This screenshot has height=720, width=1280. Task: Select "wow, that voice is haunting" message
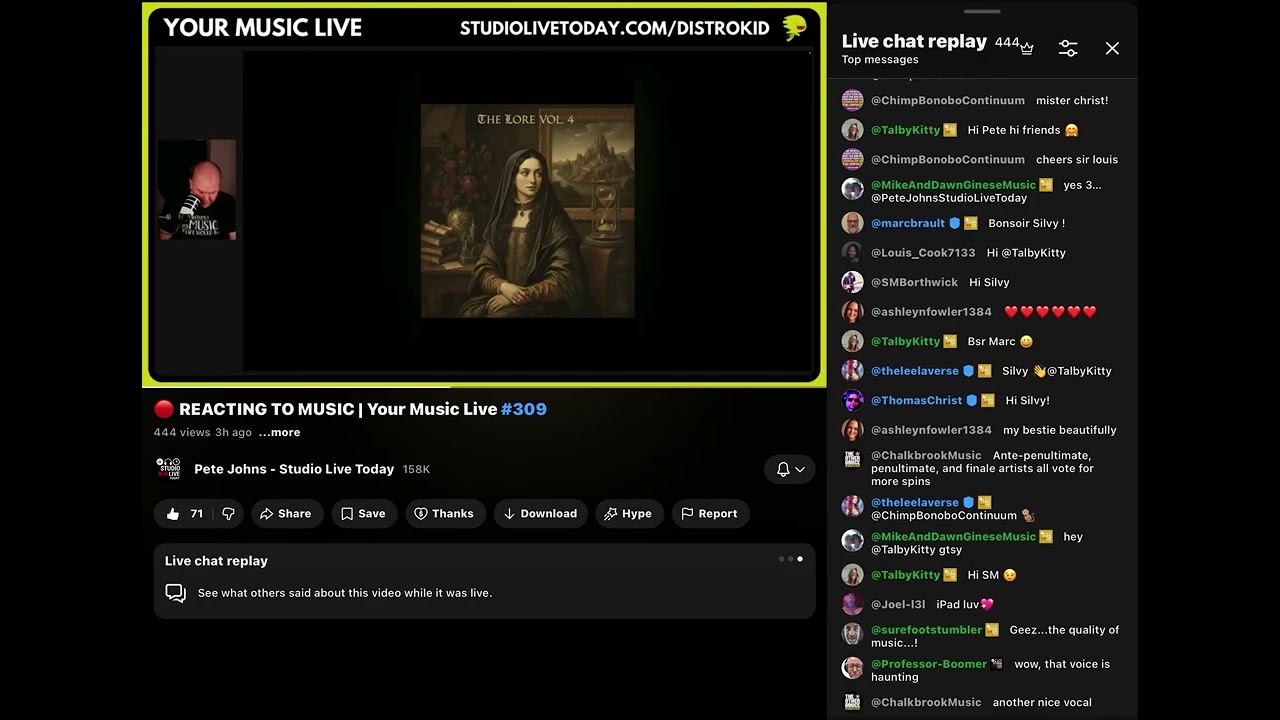tap(990, 670)
